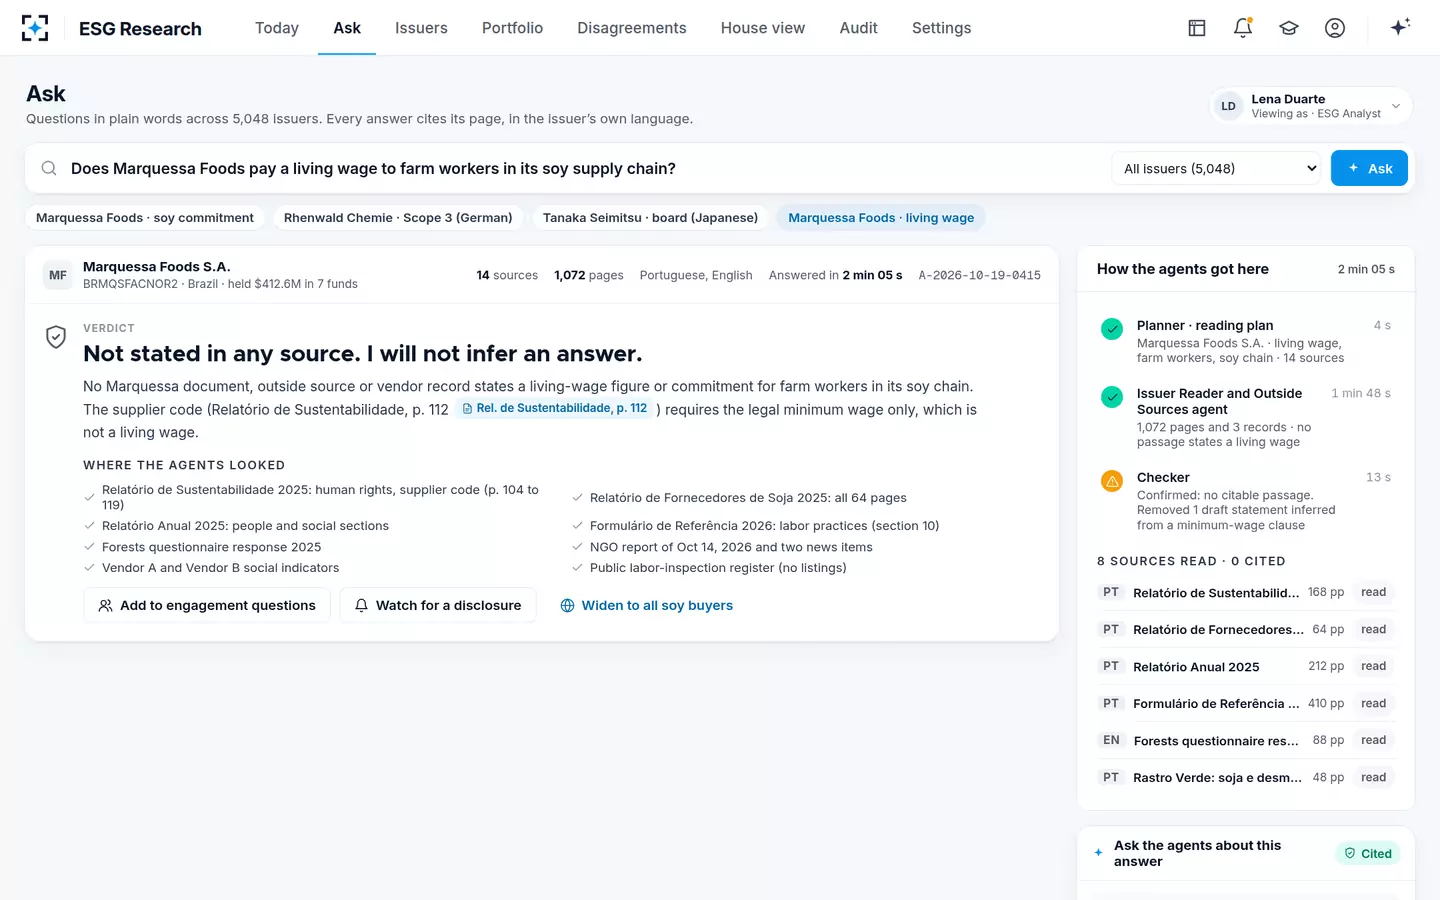Viewport: 1440px width, 900px height.
Task: Click the Checker step orange warning icon
Action: 1112,480
